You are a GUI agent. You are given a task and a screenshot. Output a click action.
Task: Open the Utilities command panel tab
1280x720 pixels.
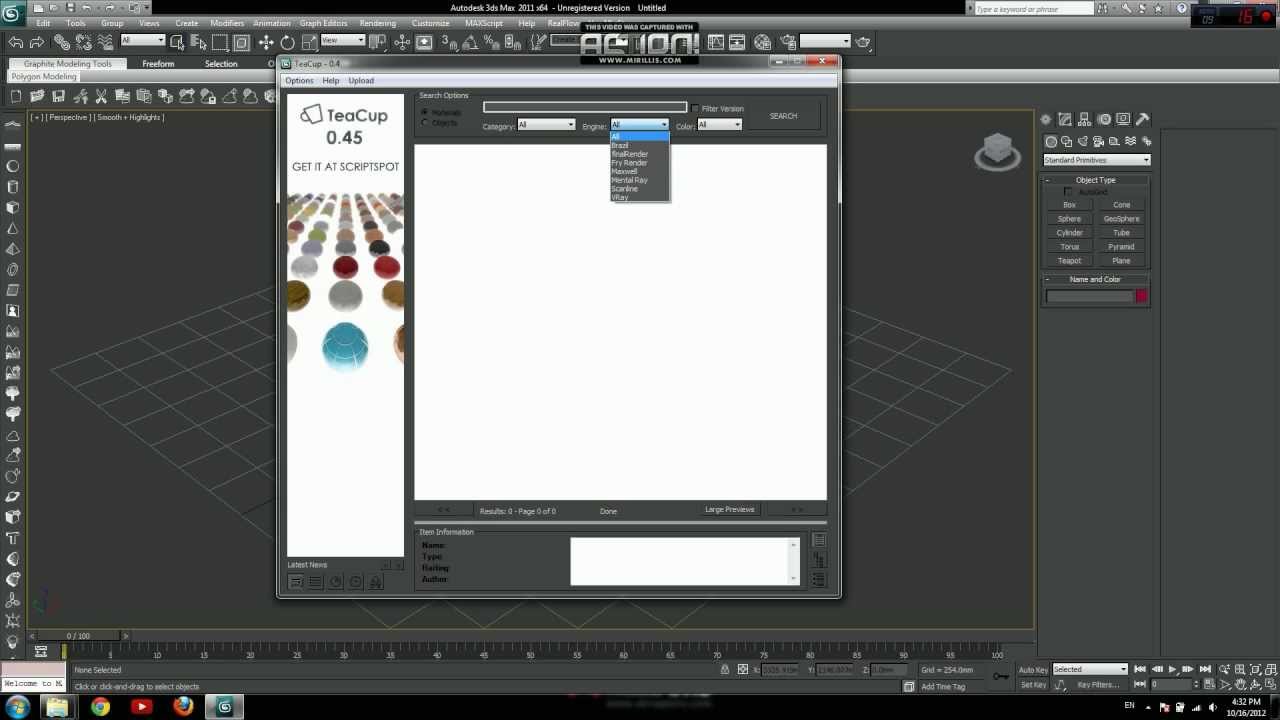point(1142,119)
